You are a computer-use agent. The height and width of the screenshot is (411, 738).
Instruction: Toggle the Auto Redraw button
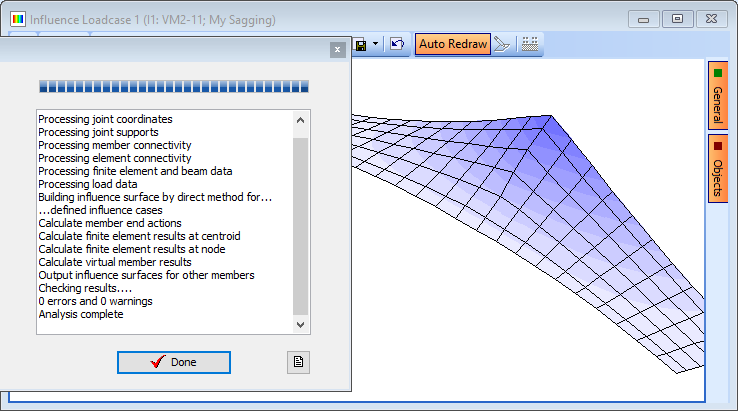pos(453,44)
